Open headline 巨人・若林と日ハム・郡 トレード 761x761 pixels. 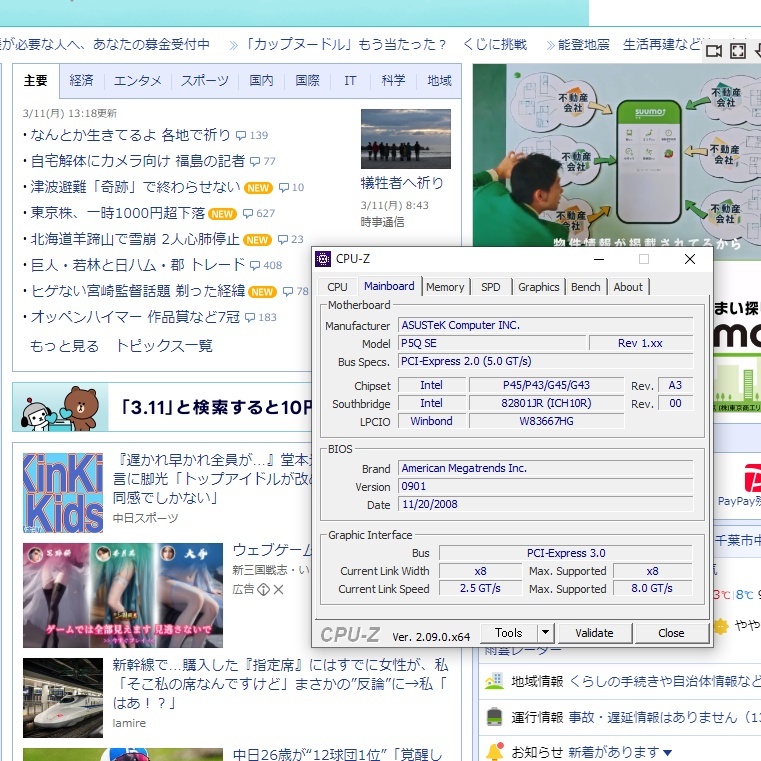138,265
